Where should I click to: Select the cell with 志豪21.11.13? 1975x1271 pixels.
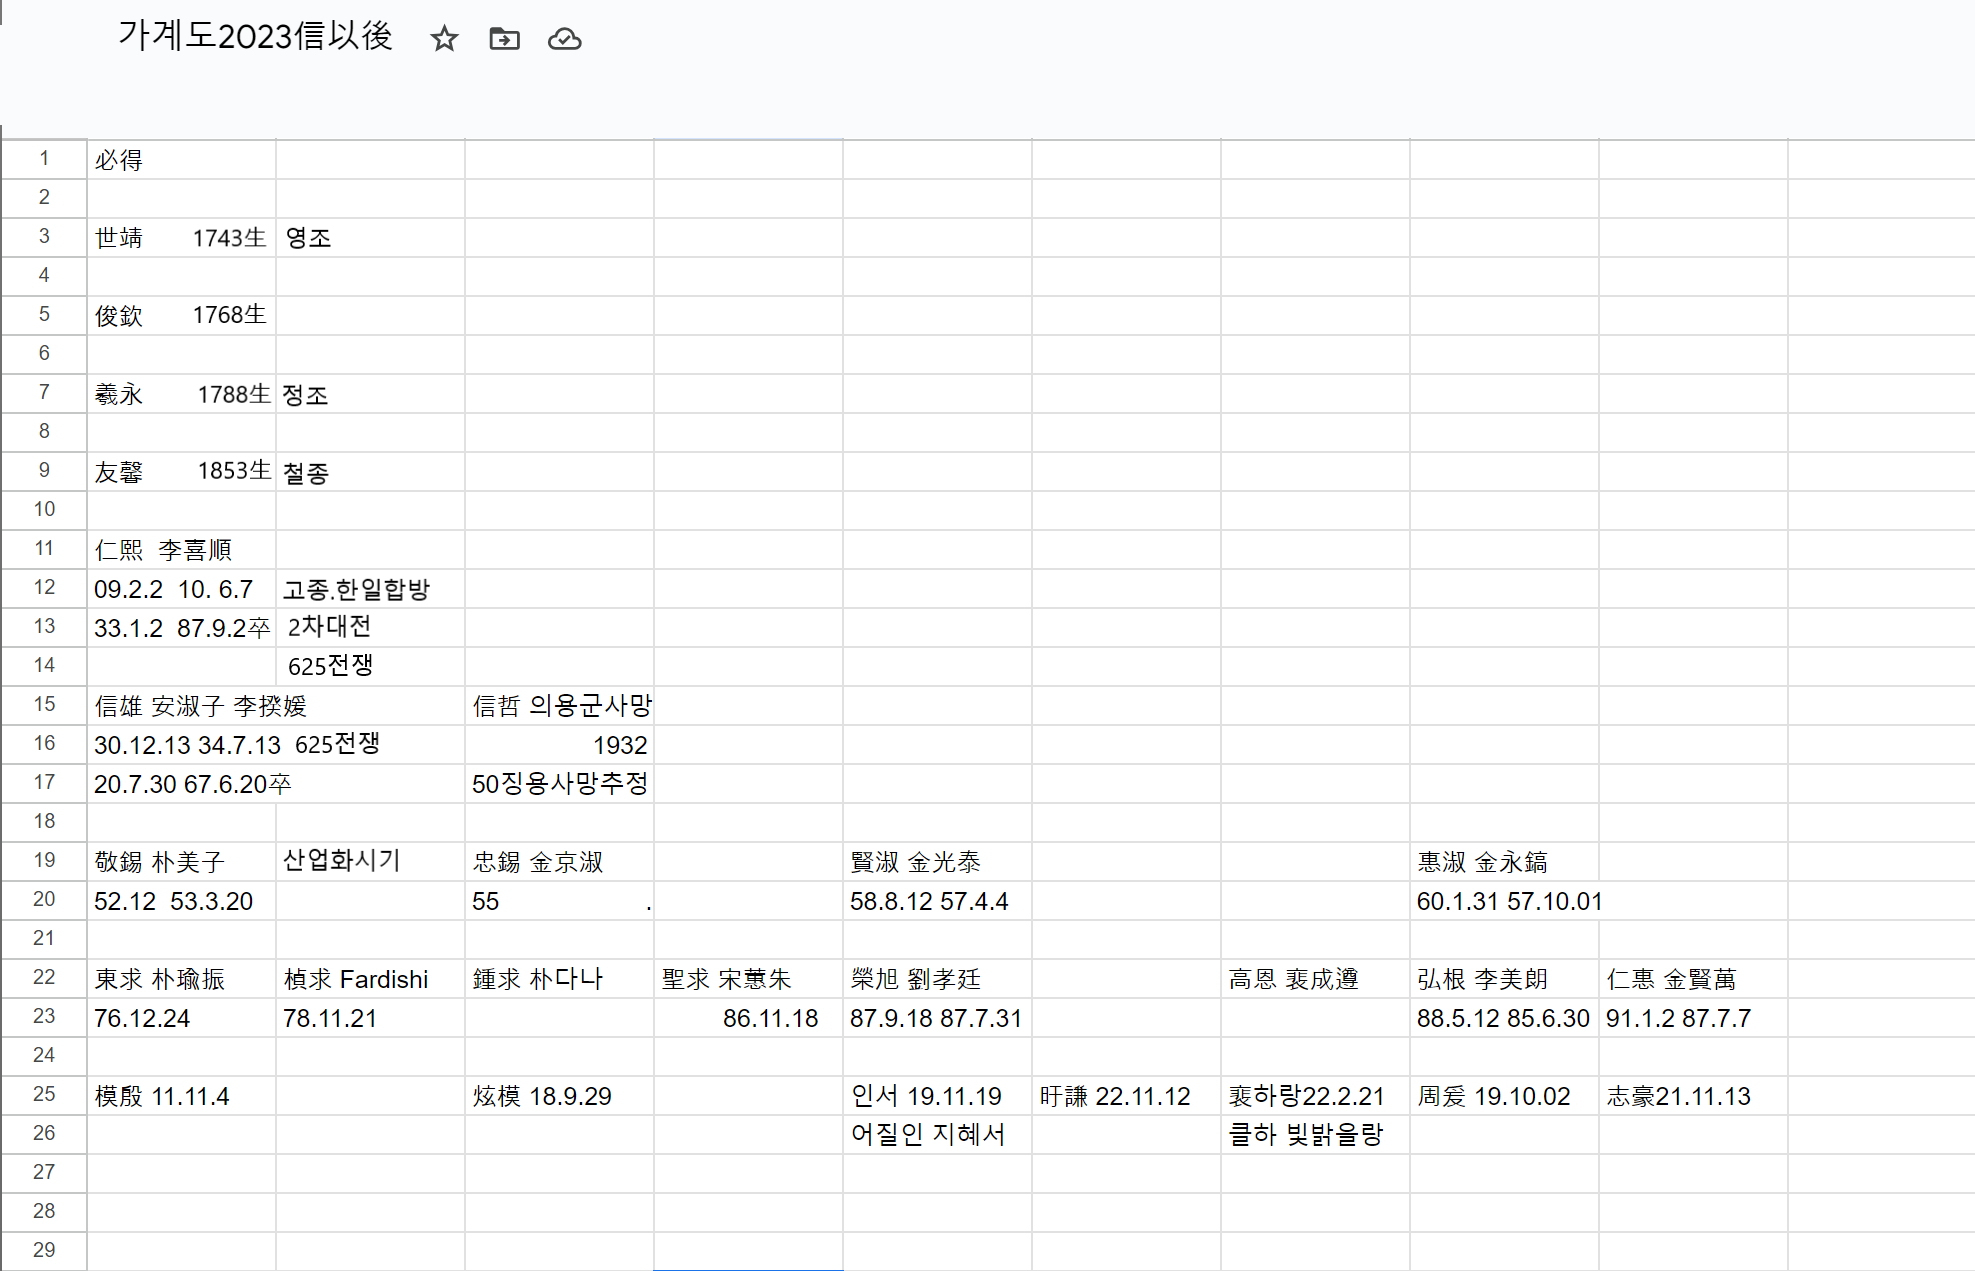(x=1692, y=1096)
